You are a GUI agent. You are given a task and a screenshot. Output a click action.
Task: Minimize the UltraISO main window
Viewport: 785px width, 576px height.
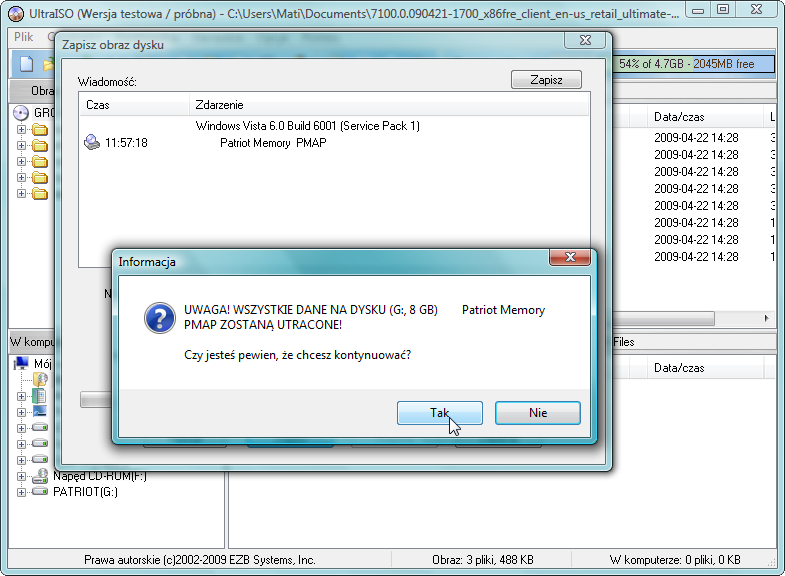697,10
